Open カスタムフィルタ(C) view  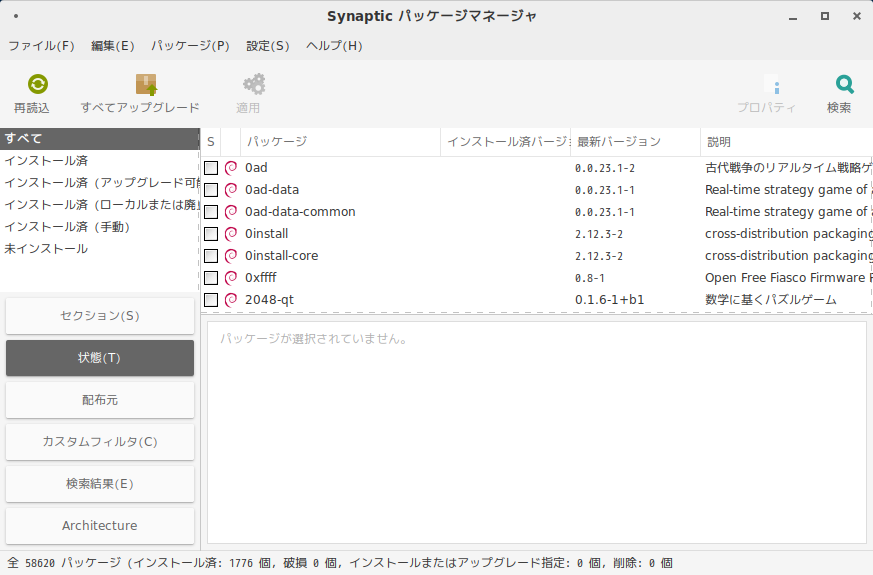(100, 441)
